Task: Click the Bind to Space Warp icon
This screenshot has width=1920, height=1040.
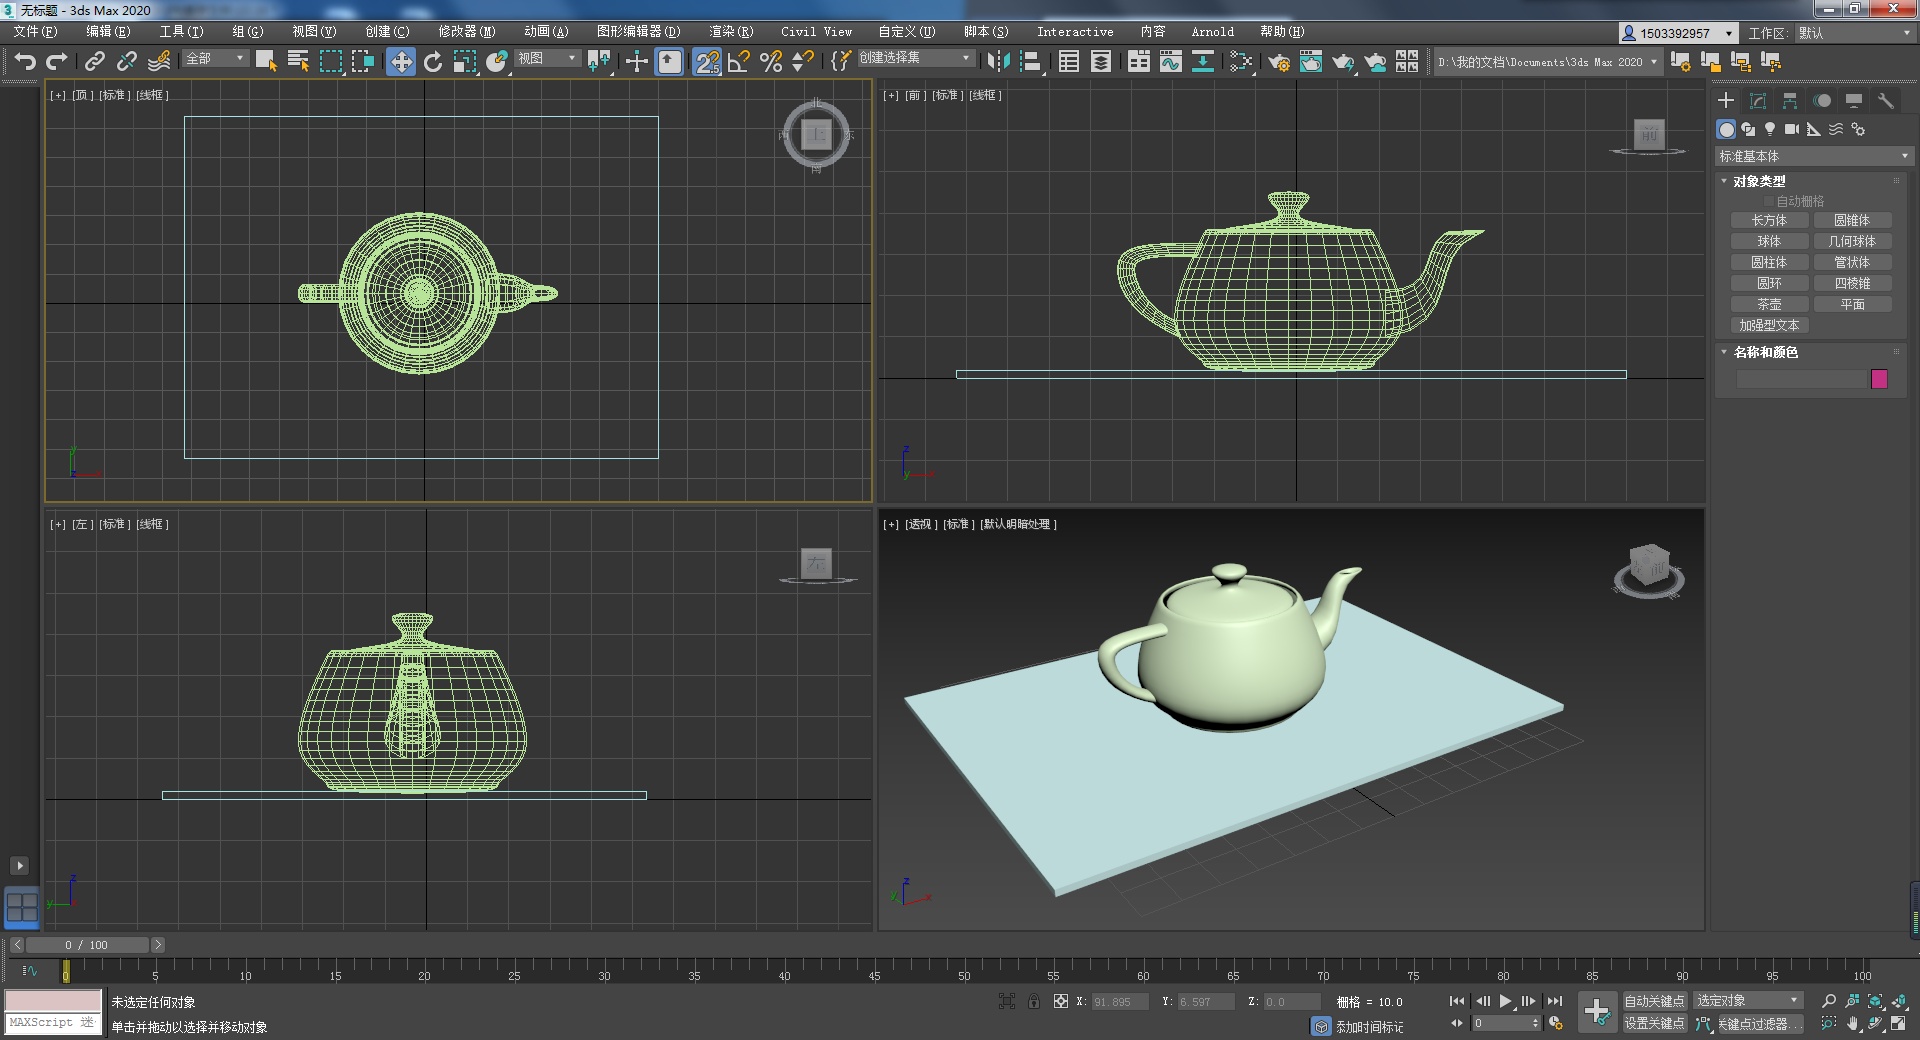Action: tap(159, 62)
